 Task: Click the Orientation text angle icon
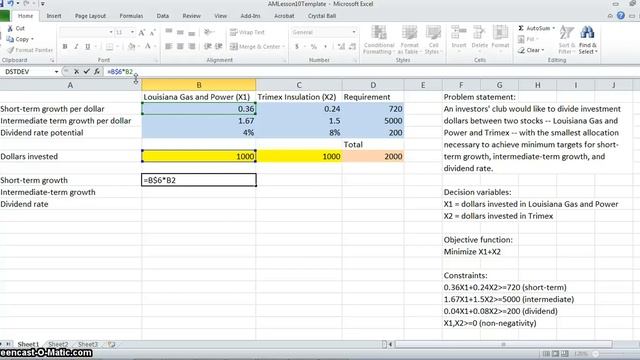pyautogui.click(x=208, y=32)
